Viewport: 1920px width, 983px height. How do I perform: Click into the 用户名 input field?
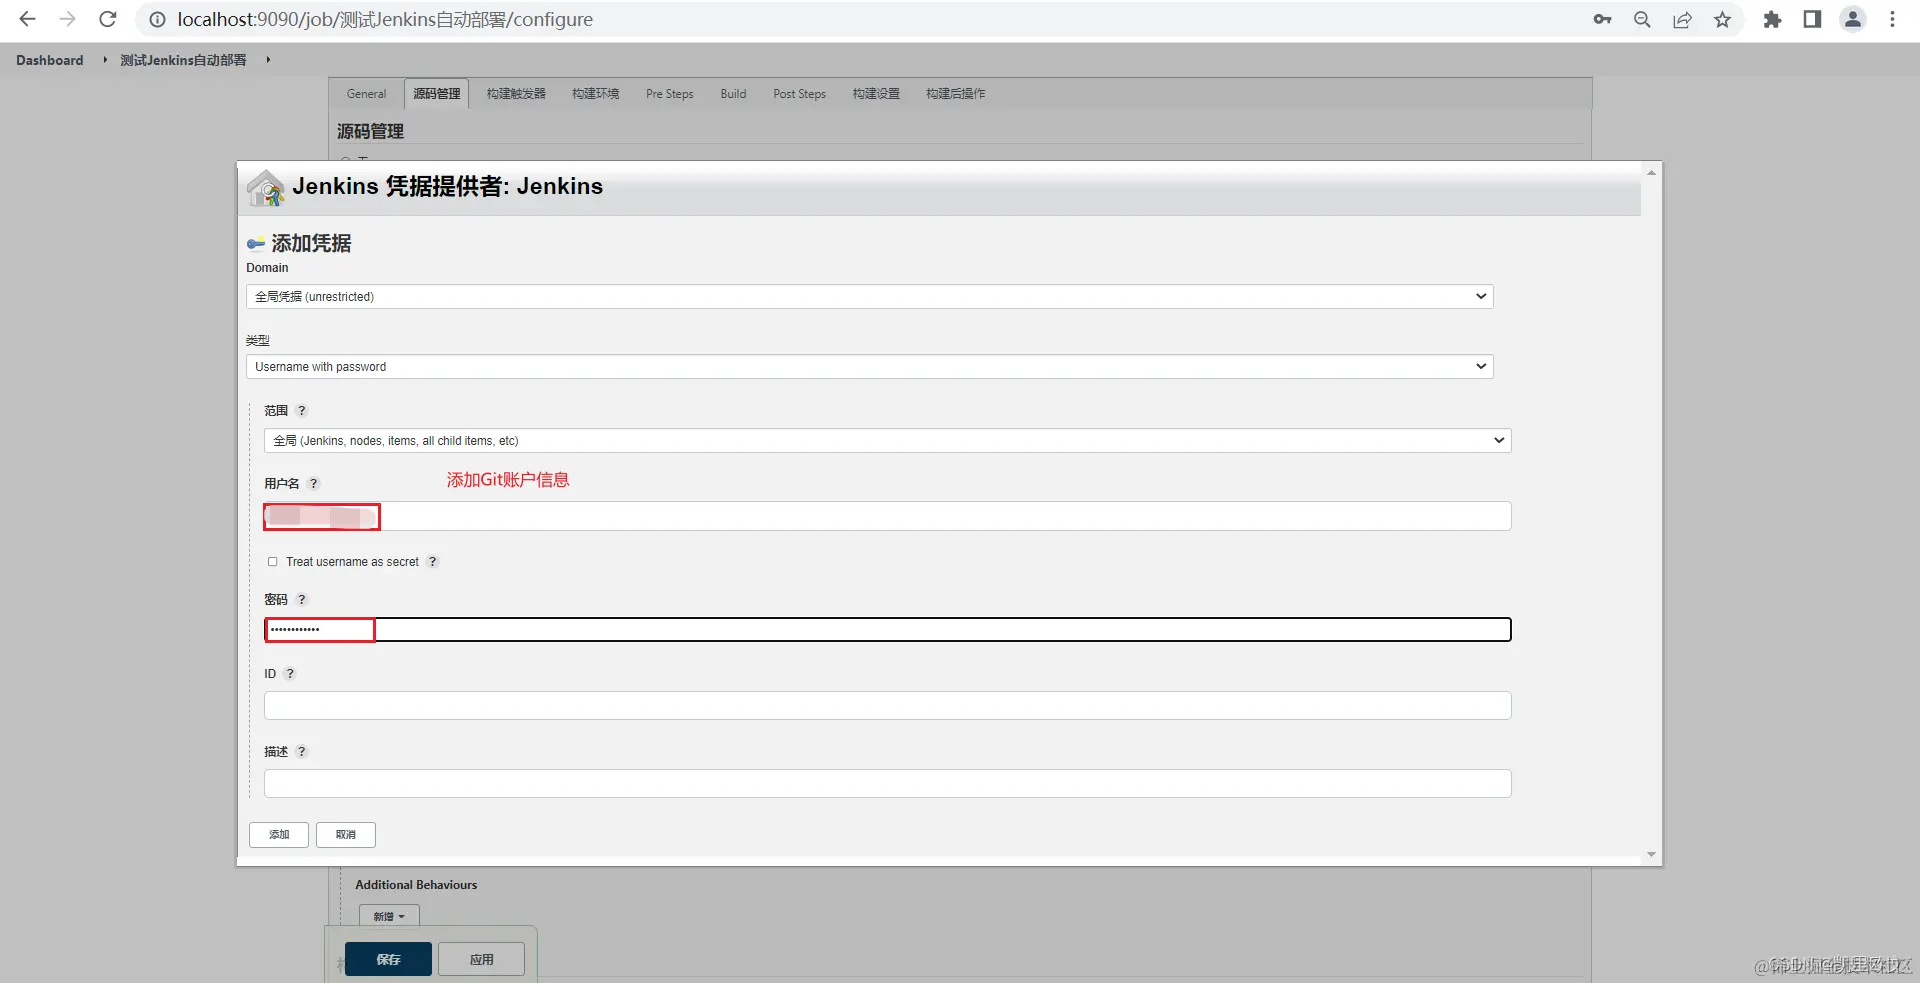coord(887,516)
